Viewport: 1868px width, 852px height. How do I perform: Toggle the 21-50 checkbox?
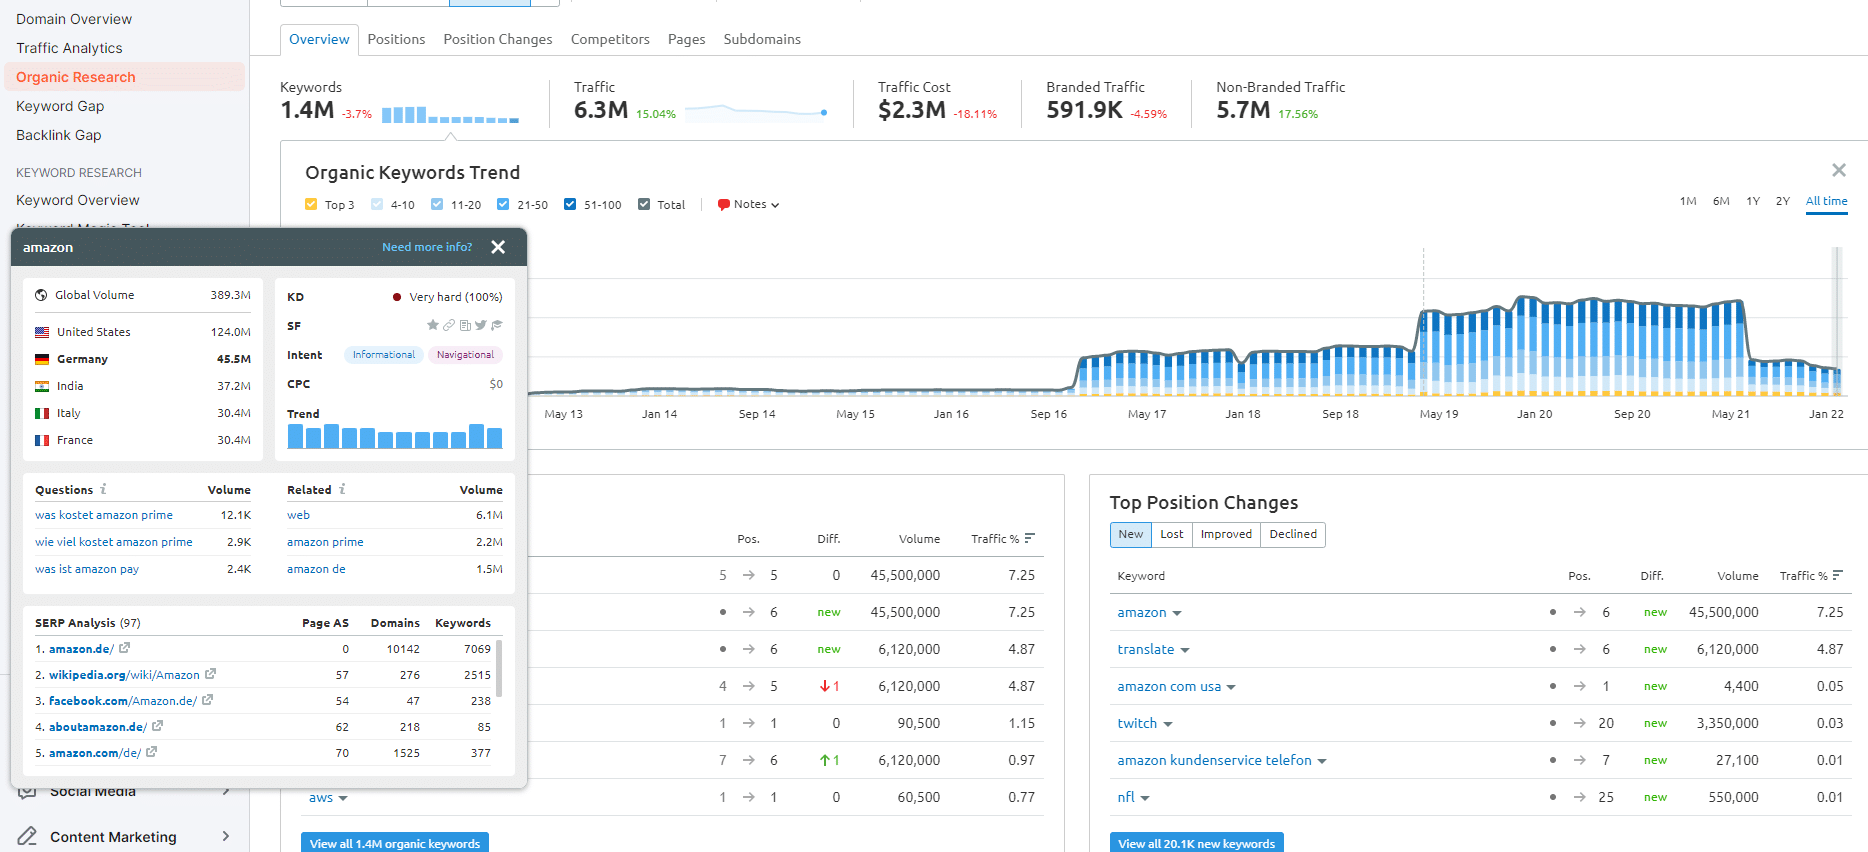(x=503, y=204)
